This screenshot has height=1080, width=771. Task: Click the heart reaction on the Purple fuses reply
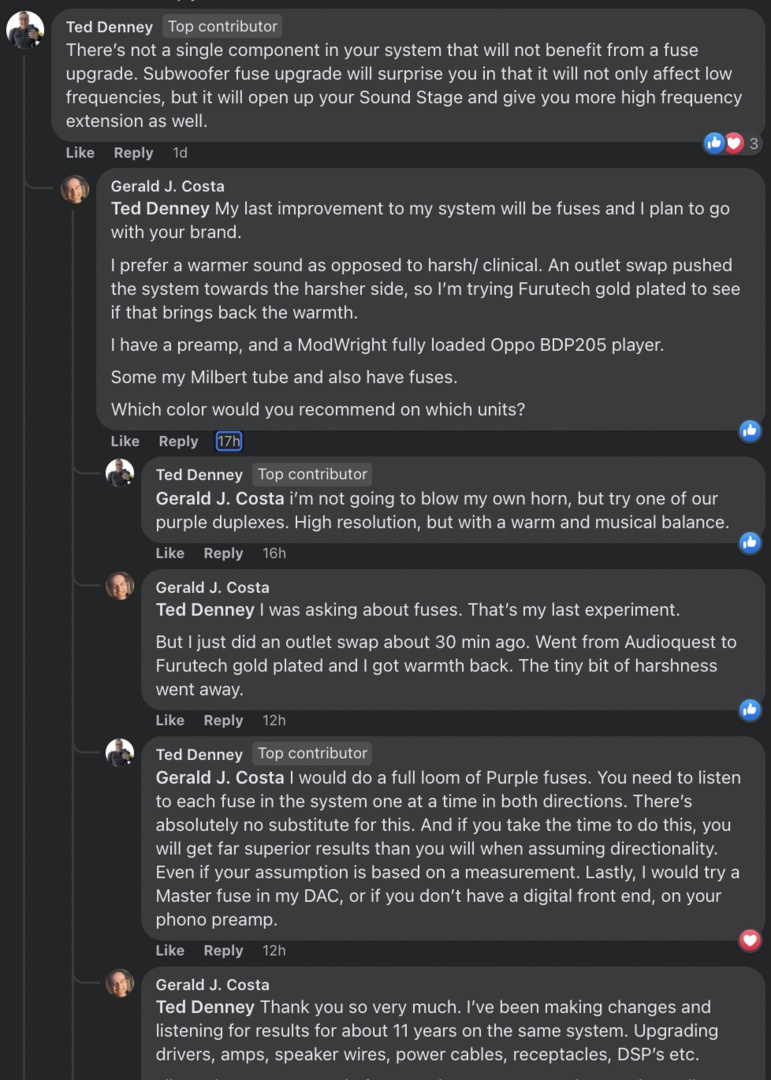click(749, 939)
